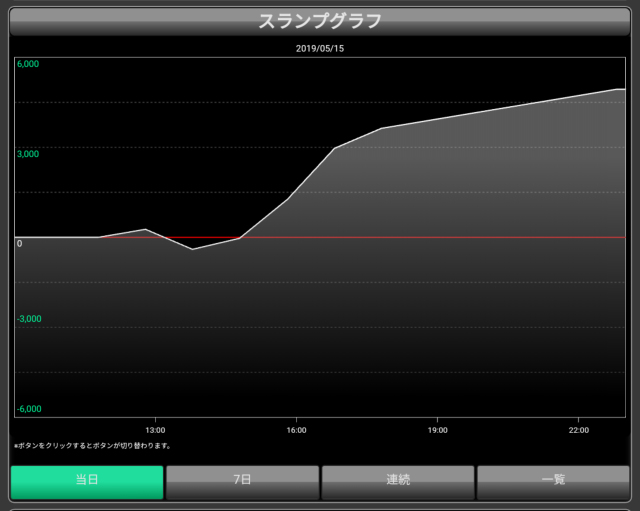Image resolution: width=640 pixels, height=511 pixels.
Task: Click the red zero baseline in the graph
Action: click(x=400, y=238)
